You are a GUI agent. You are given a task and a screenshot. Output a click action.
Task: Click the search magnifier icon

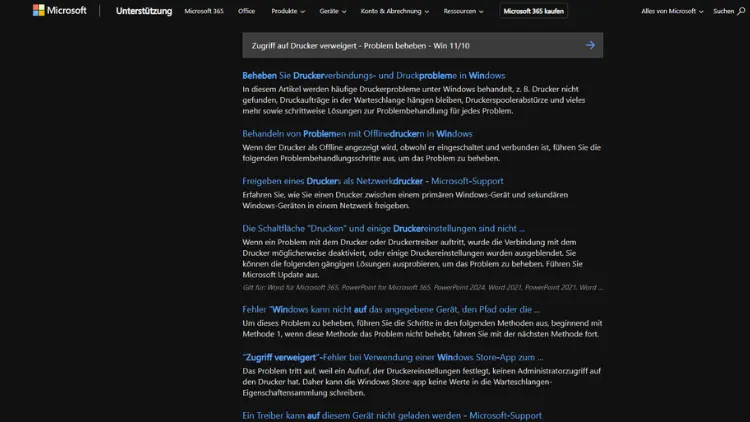tap(741, 11)
